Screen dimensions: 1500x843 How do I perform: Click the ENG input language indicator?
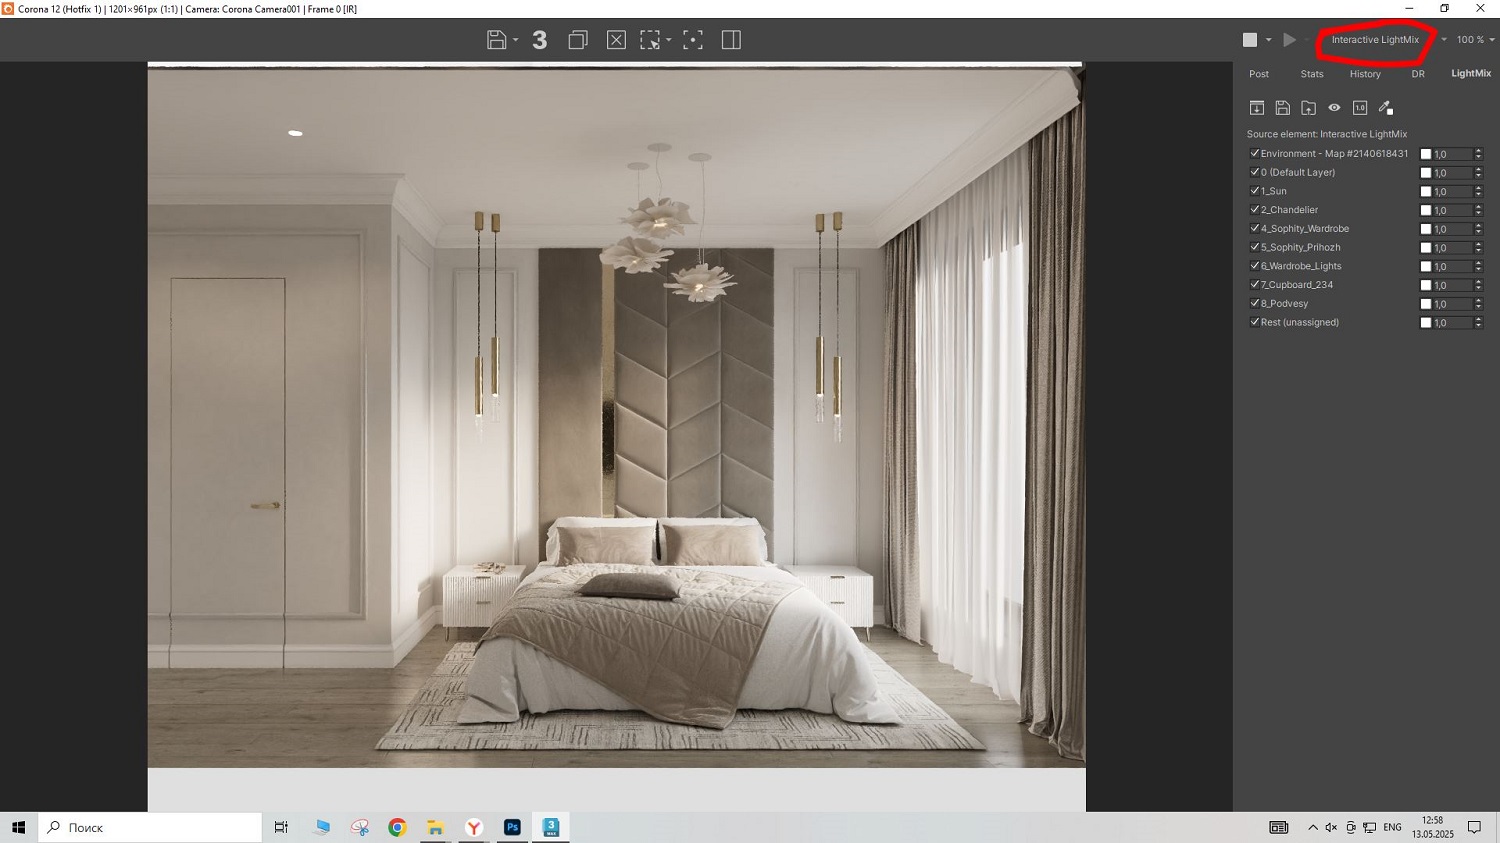pyautogui.click(x=1392, y=827)
